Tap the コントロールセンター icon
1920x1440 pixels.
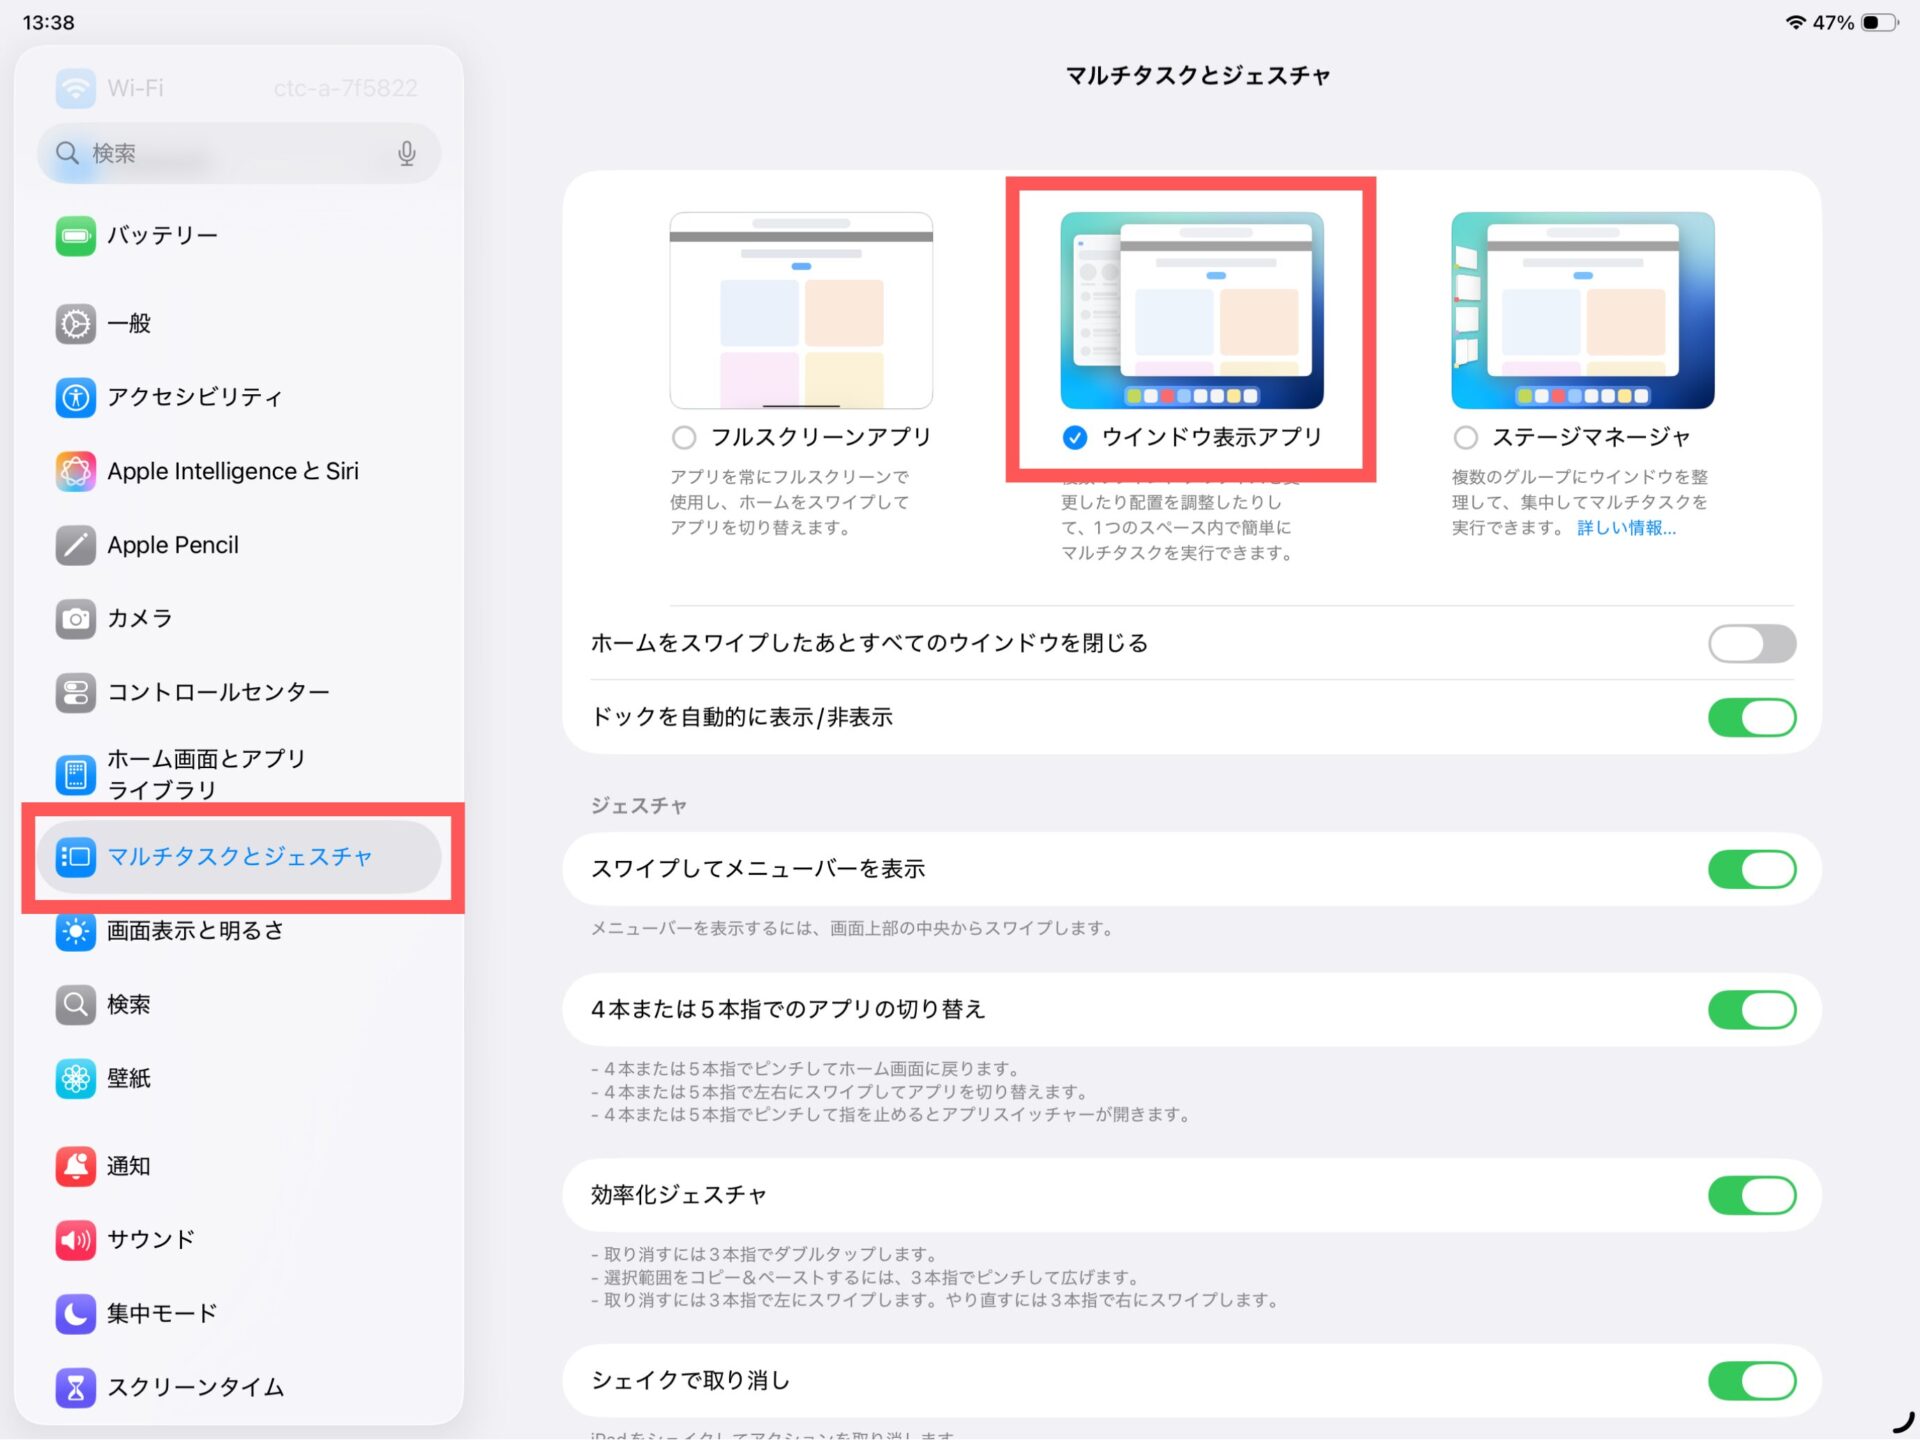[75, 692]
